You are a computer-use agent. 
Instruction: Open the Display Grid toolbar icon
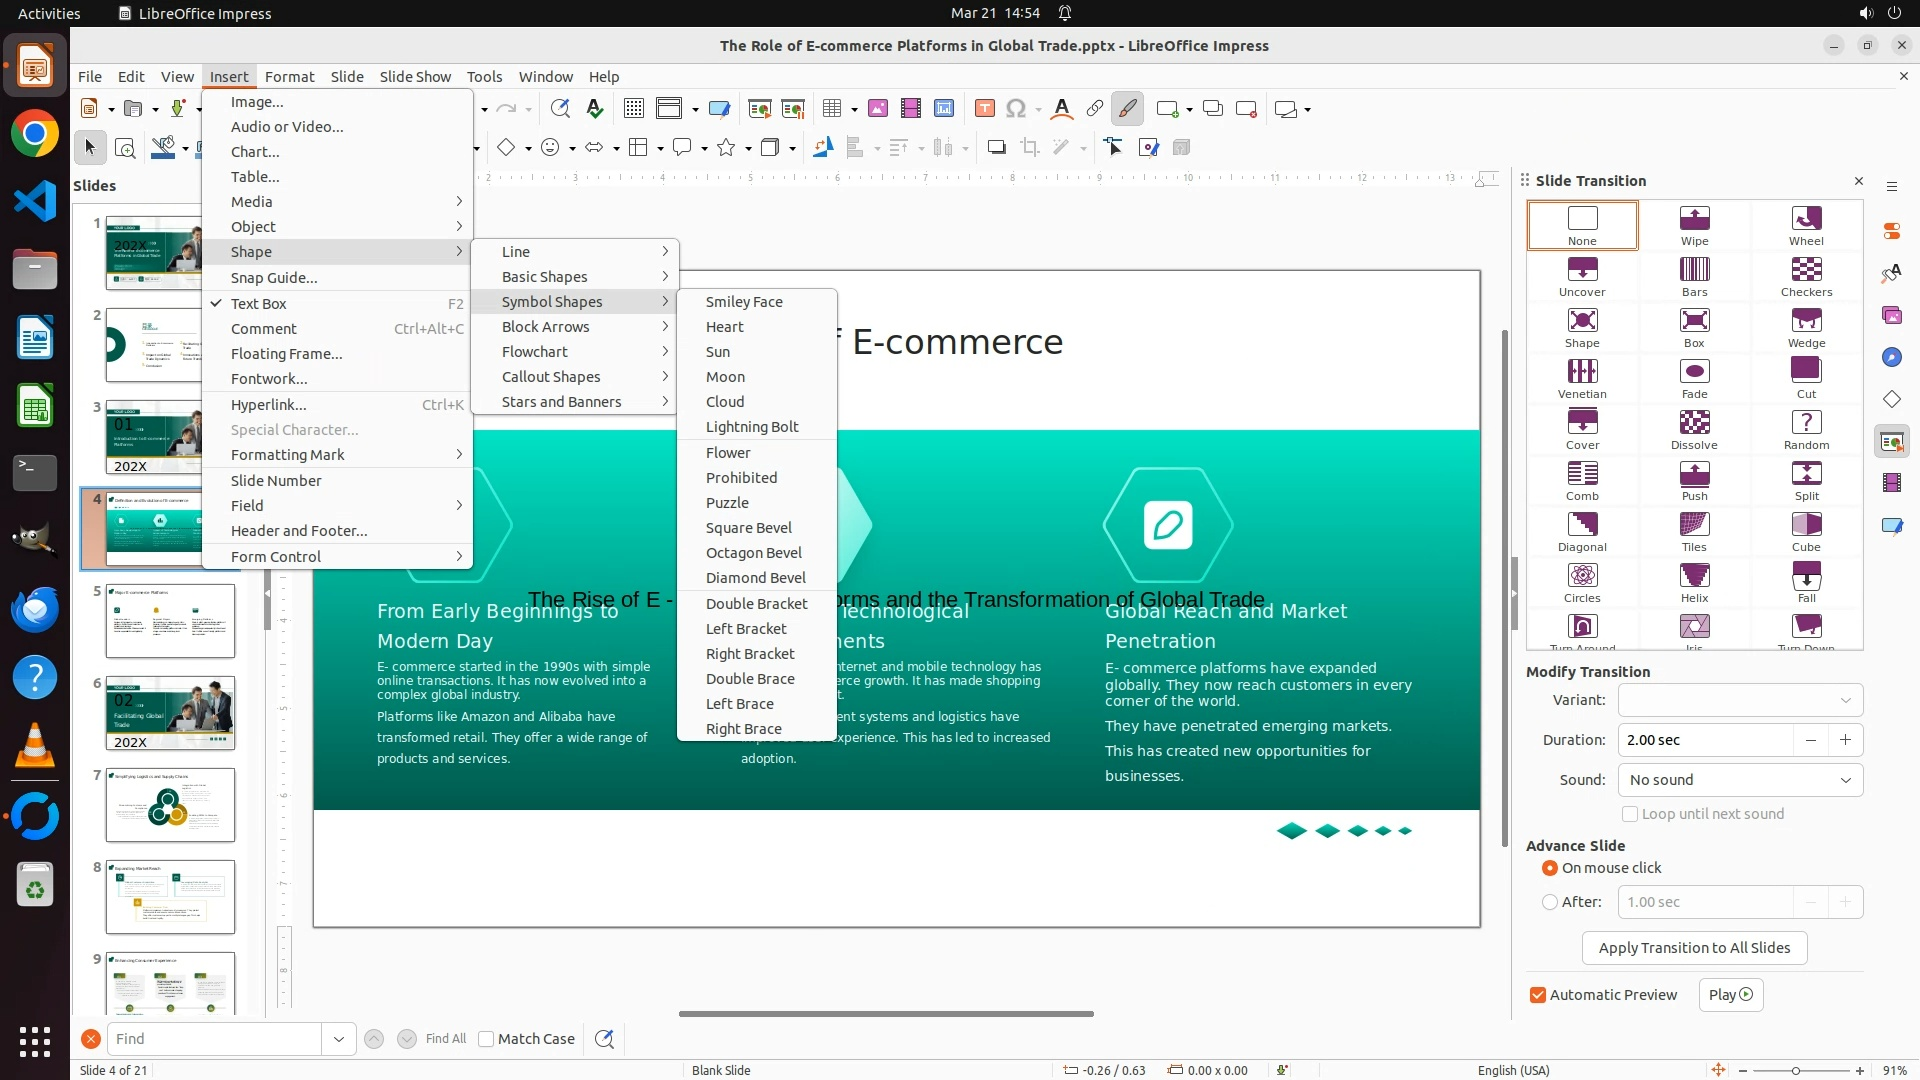[634, 109]
